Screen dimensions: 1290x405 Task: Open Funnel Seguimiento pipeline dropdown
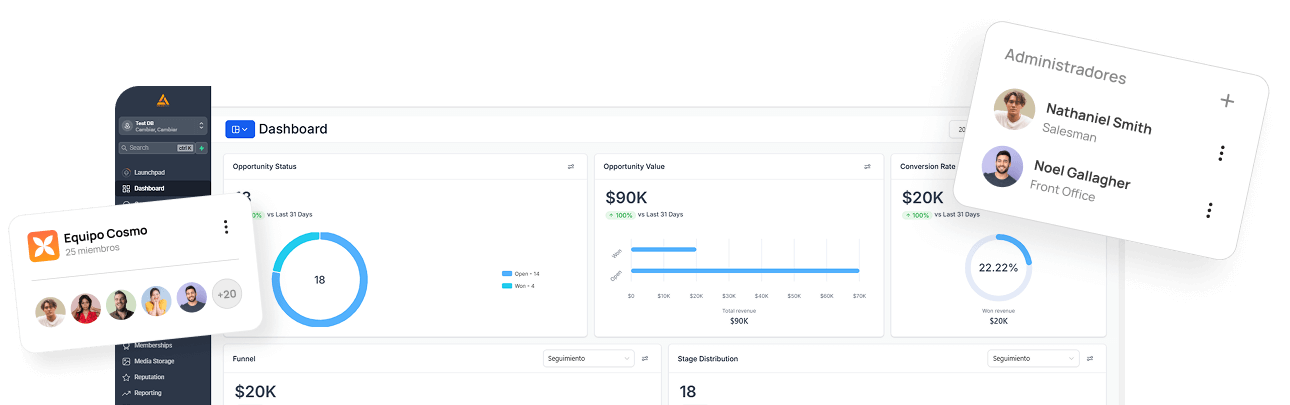pos(588,358)
